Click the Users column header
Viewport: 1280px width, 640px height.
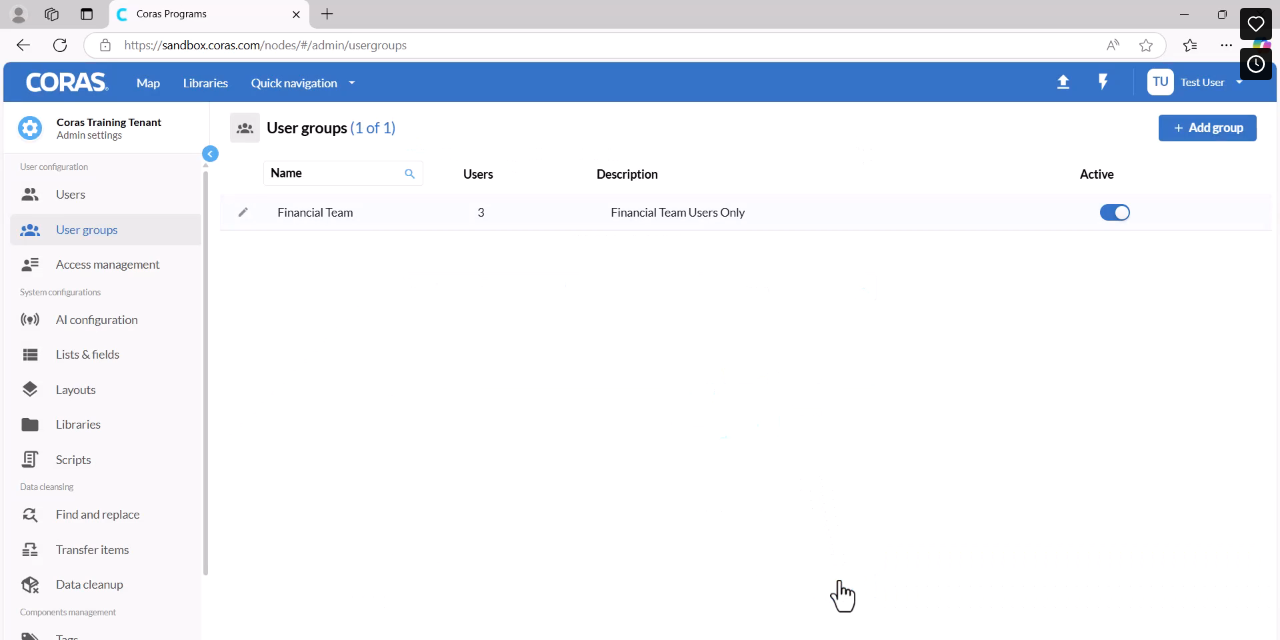pos(478,174)
